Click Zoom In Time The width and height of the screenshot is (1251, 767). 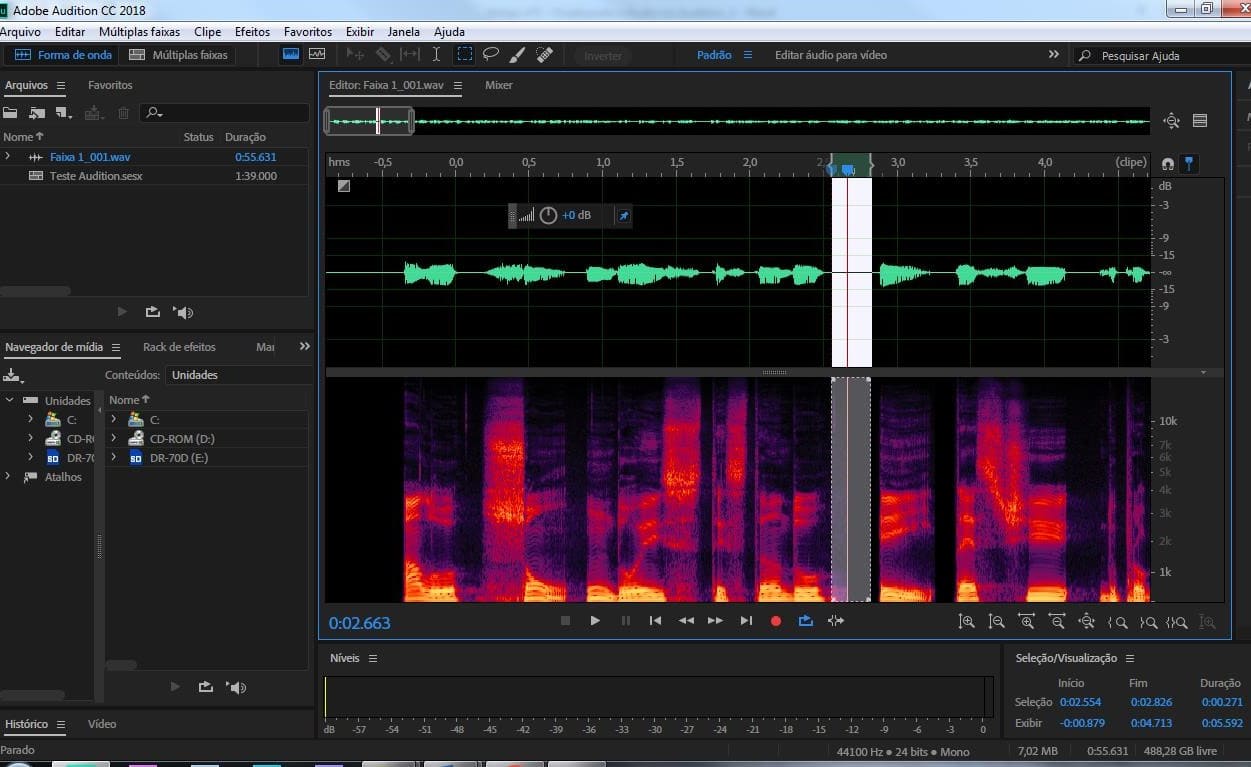pyautogui.click(x=1026, y=622)
